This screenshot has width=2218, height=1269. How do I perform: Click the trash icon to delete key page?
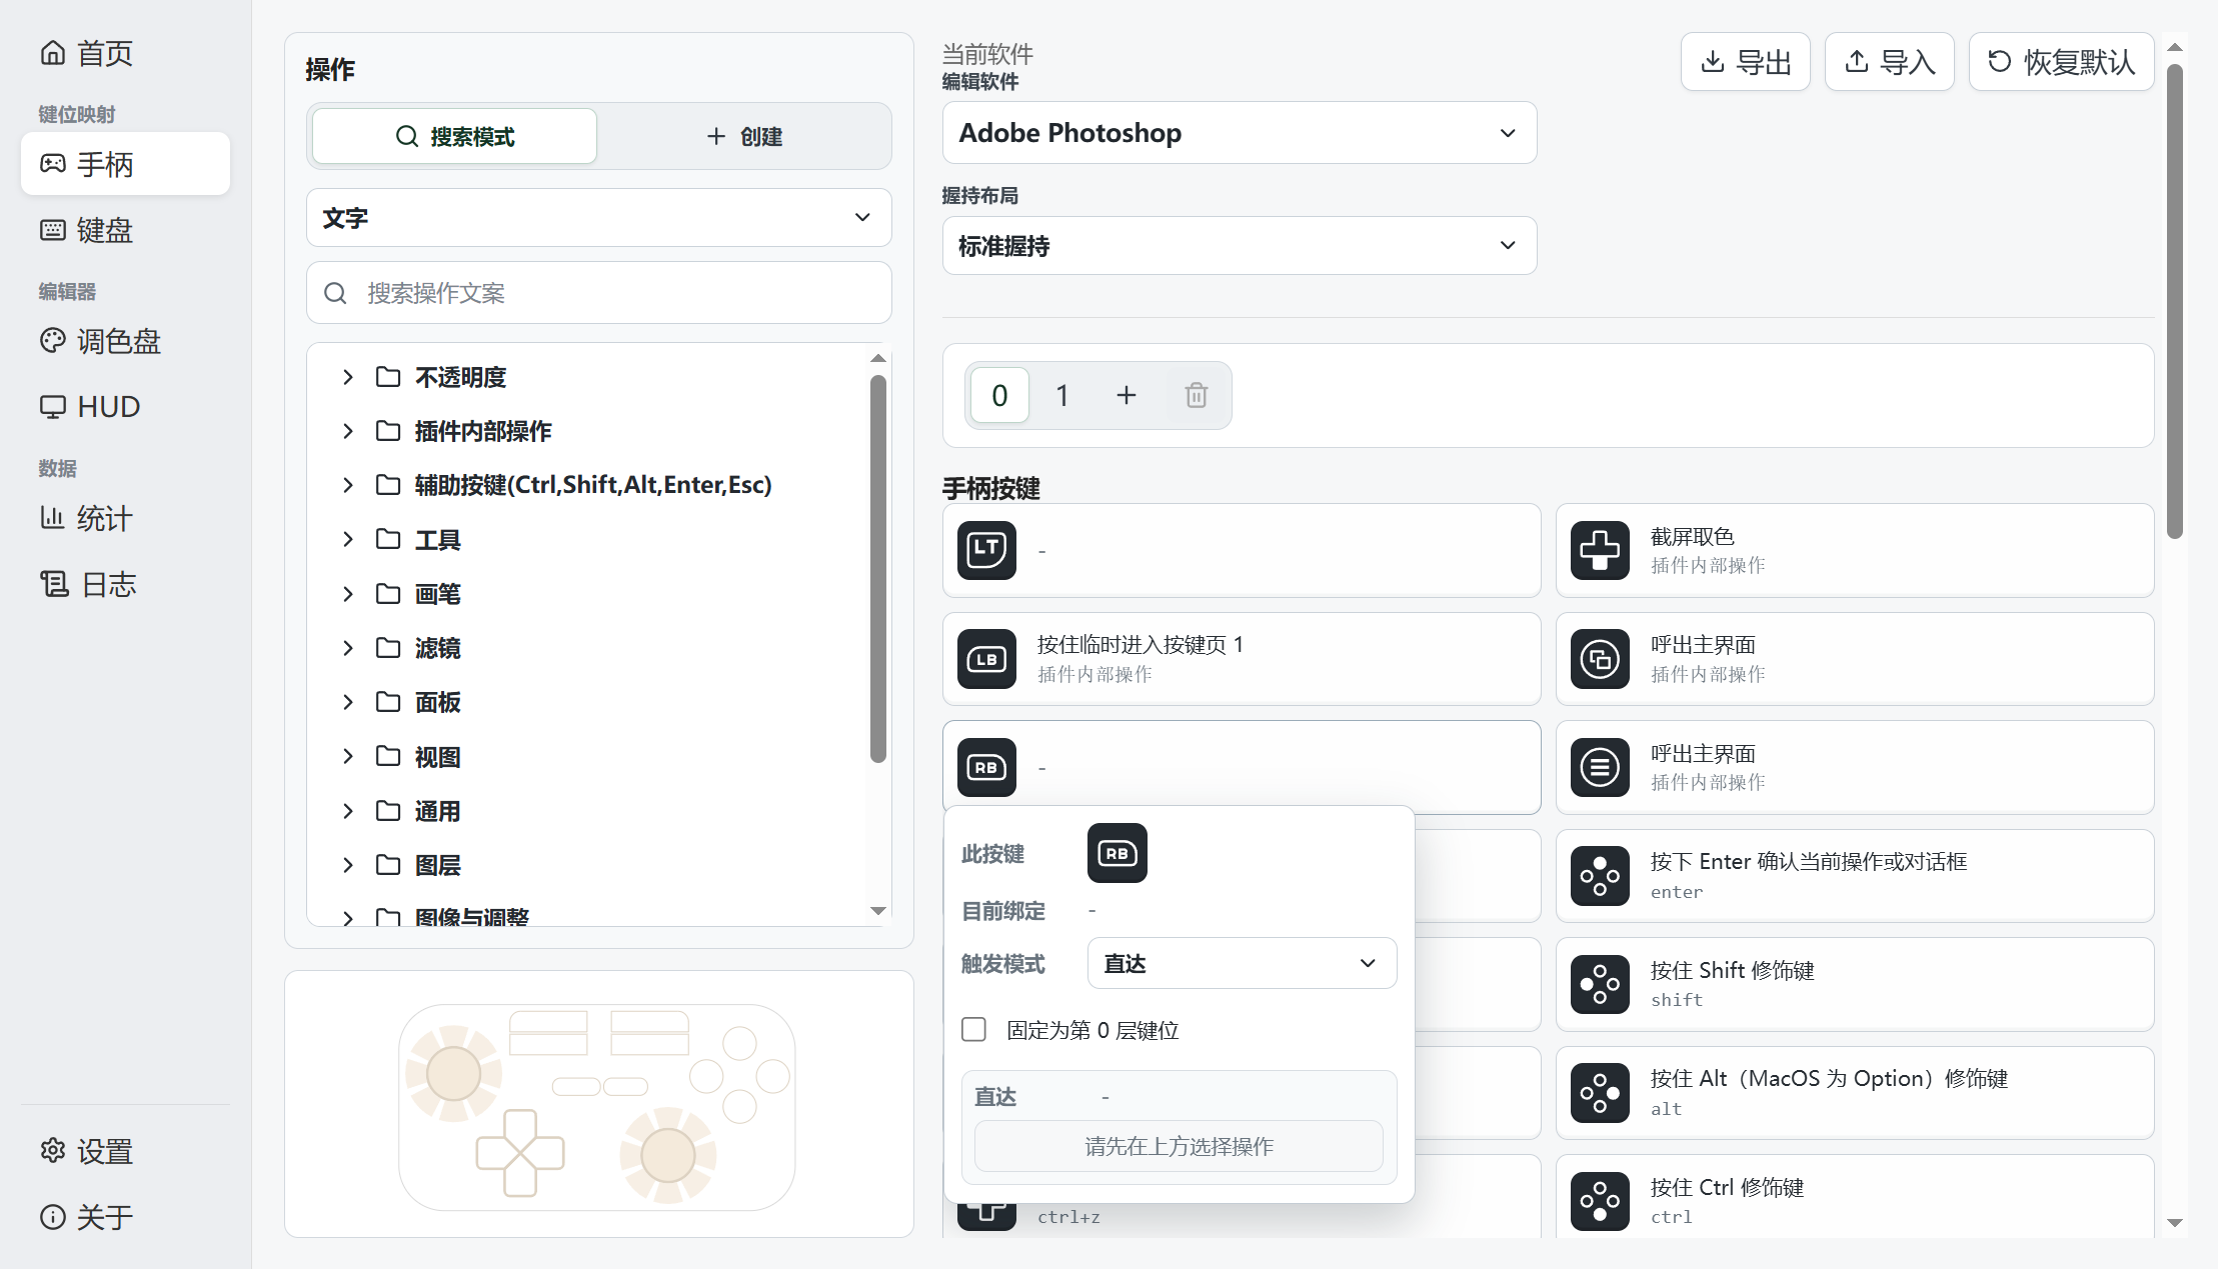tap(1196, 395)
